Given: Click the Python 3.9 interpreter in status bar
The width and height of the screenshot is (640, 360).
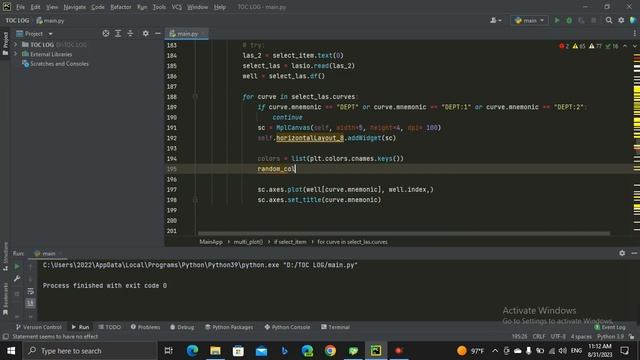Looking at the screenshot, I should coord(610,337).
